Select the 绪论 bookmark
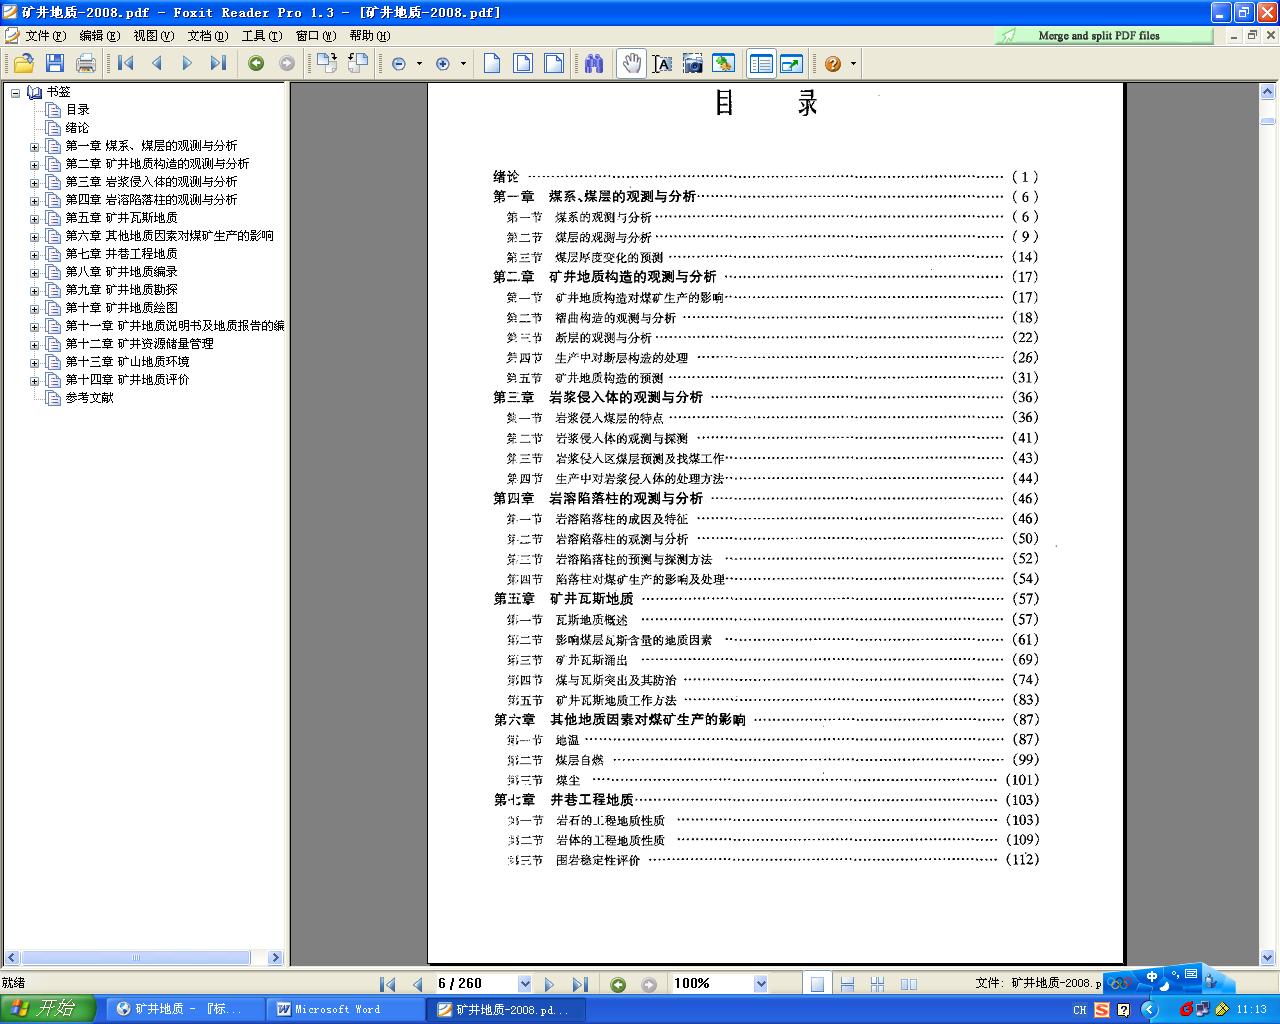1280x1024 pixels. (x=78, y=128)
